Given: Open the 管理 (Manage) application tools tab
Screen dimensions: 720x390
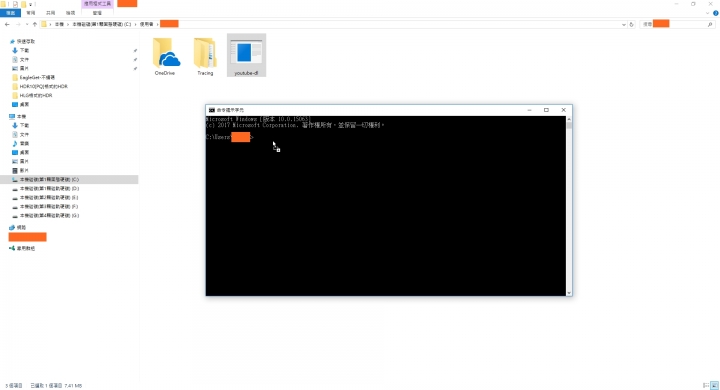Looking at the screenshot, I should pyautogui.click(x=97, y=13).
